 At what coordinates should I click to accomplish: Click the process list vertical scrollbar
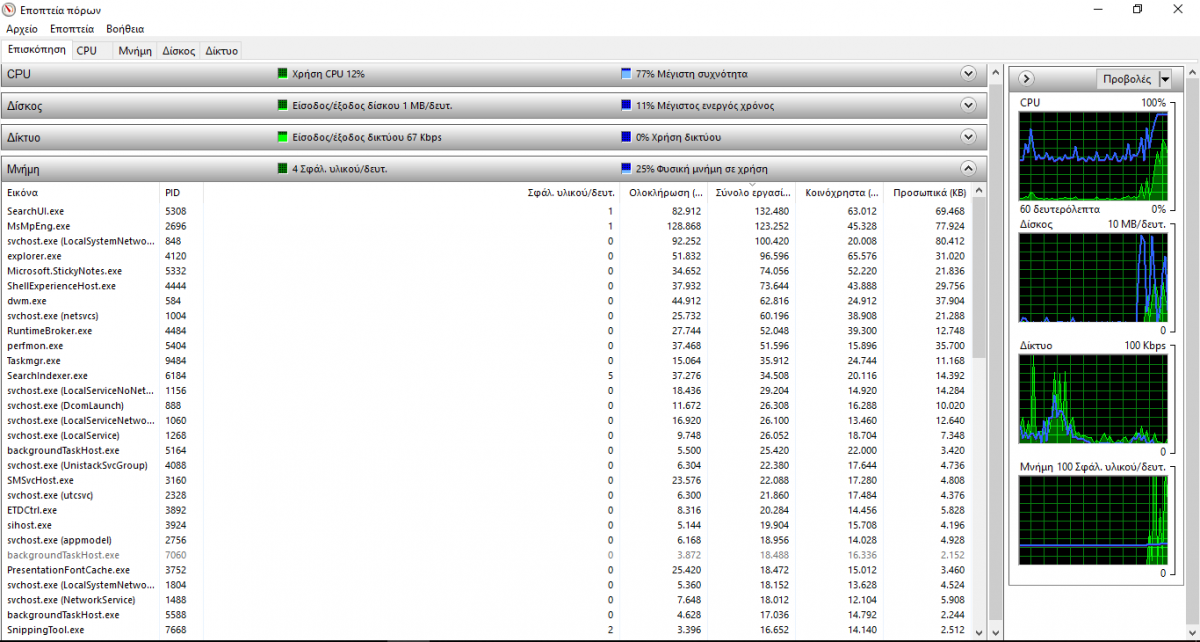tap(980, 410)
